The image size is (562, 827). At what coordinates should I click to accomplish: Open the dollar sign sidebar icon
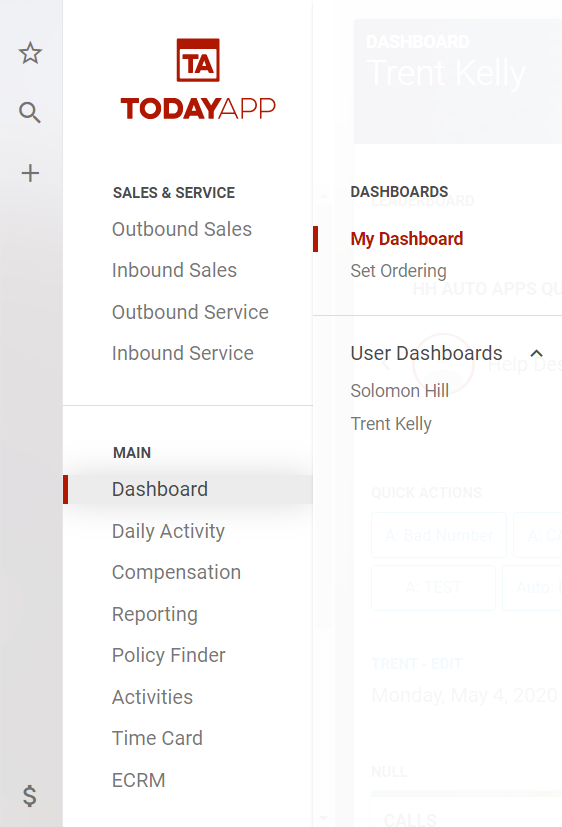tap(30, 796)
